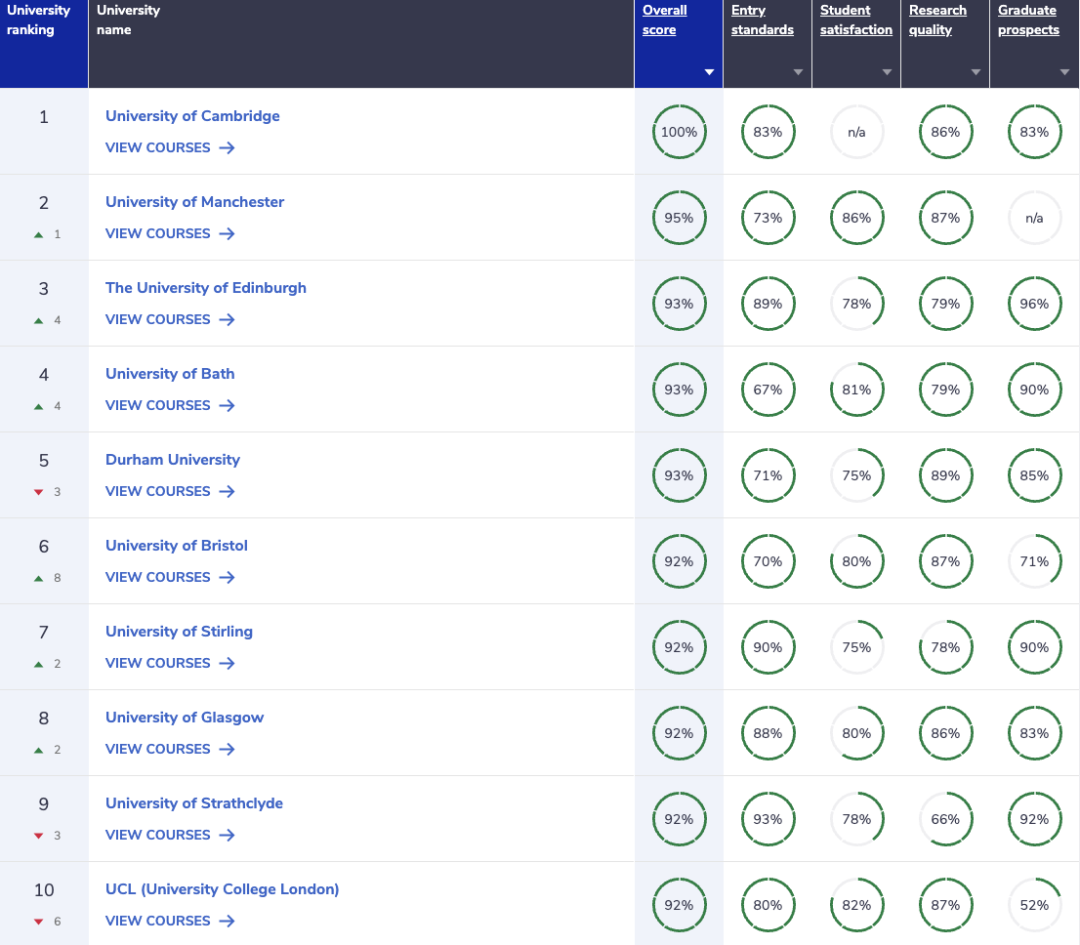Open the University of Bath link

pyautogui.click(x=170, y=374)
